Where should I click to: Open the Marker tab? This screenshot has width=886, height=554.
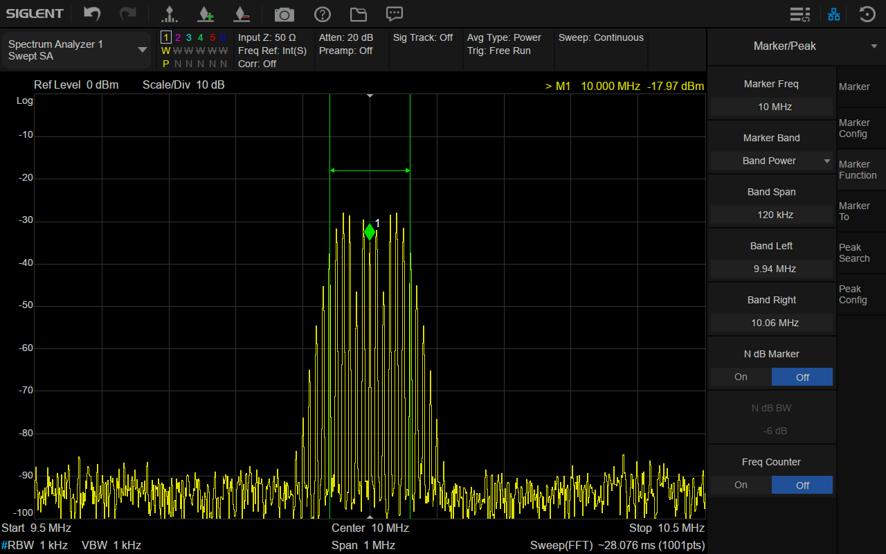861,86
